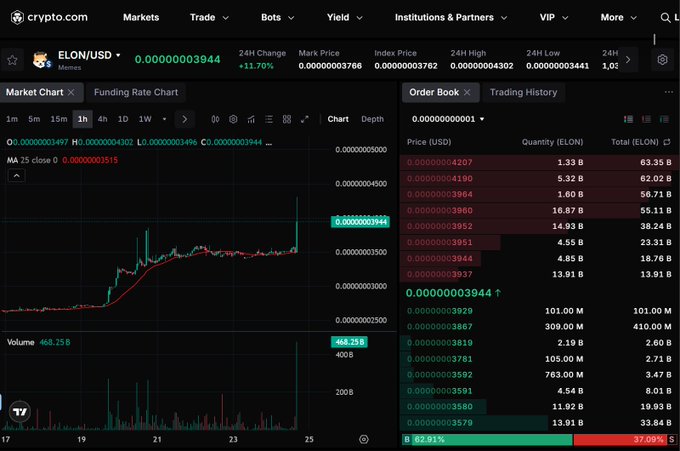The height and width of the screenshot is (451, 680).
Task: Select the 15m timeframe
Action: pyautogui.click(x=59, y=119)
